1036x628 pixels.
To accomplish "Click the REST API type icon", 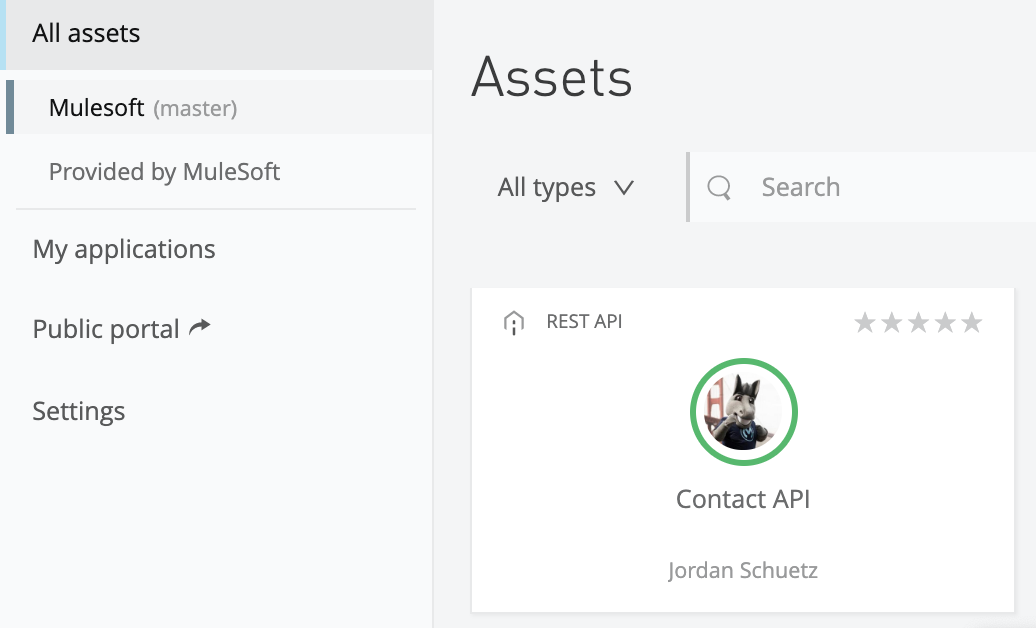I will click(513, 323).
